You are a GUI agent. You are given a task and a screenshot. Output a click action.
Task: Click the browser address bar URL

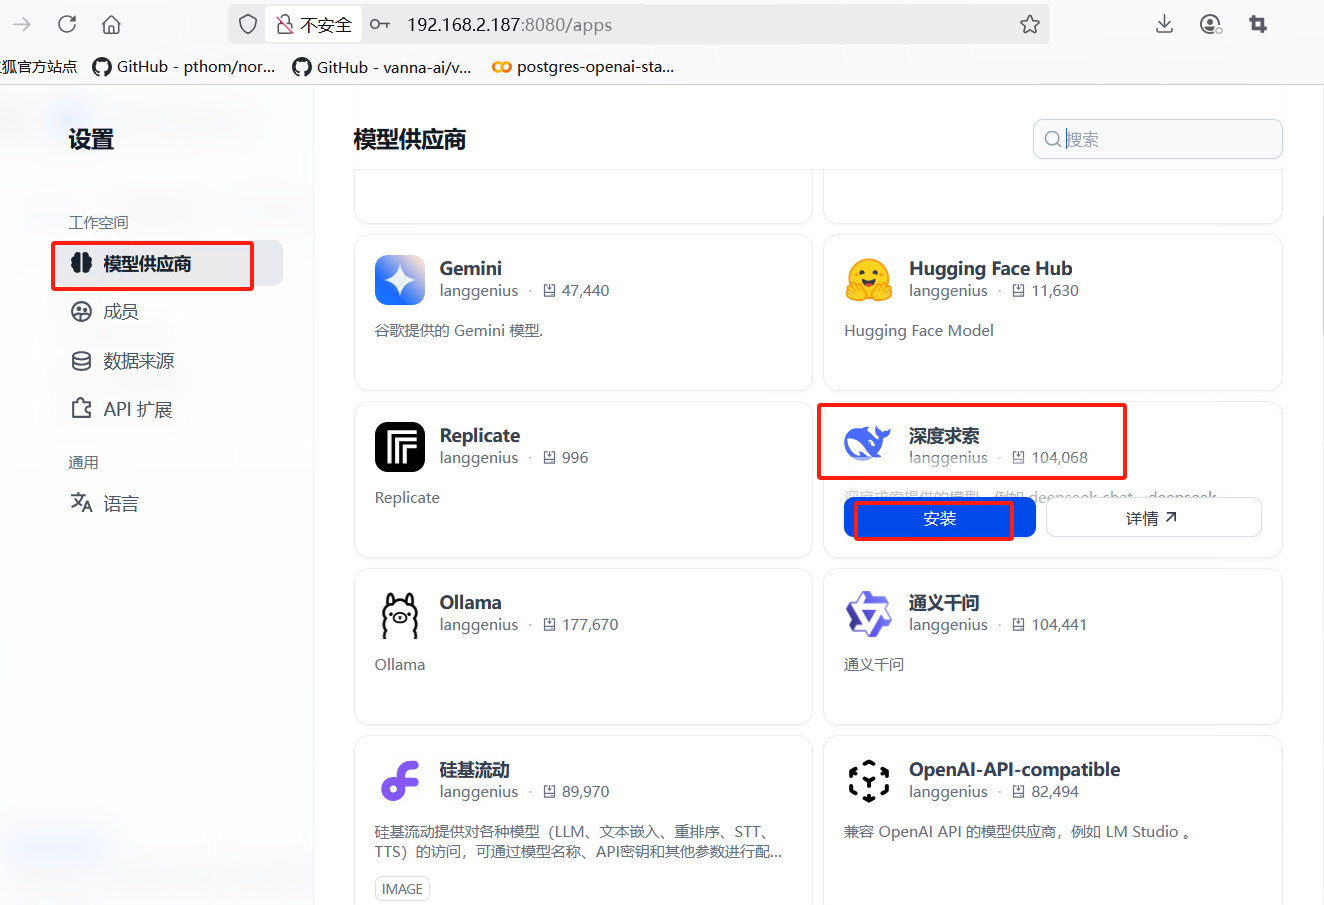[509, 25]
